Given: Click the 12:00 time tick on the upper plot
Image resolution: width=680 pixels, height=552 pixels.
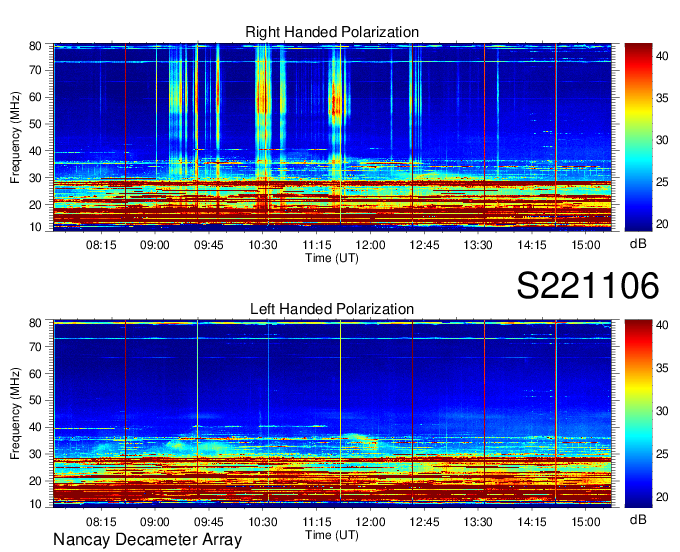Looking at the screenshot, I should click(x=370, y=245).
